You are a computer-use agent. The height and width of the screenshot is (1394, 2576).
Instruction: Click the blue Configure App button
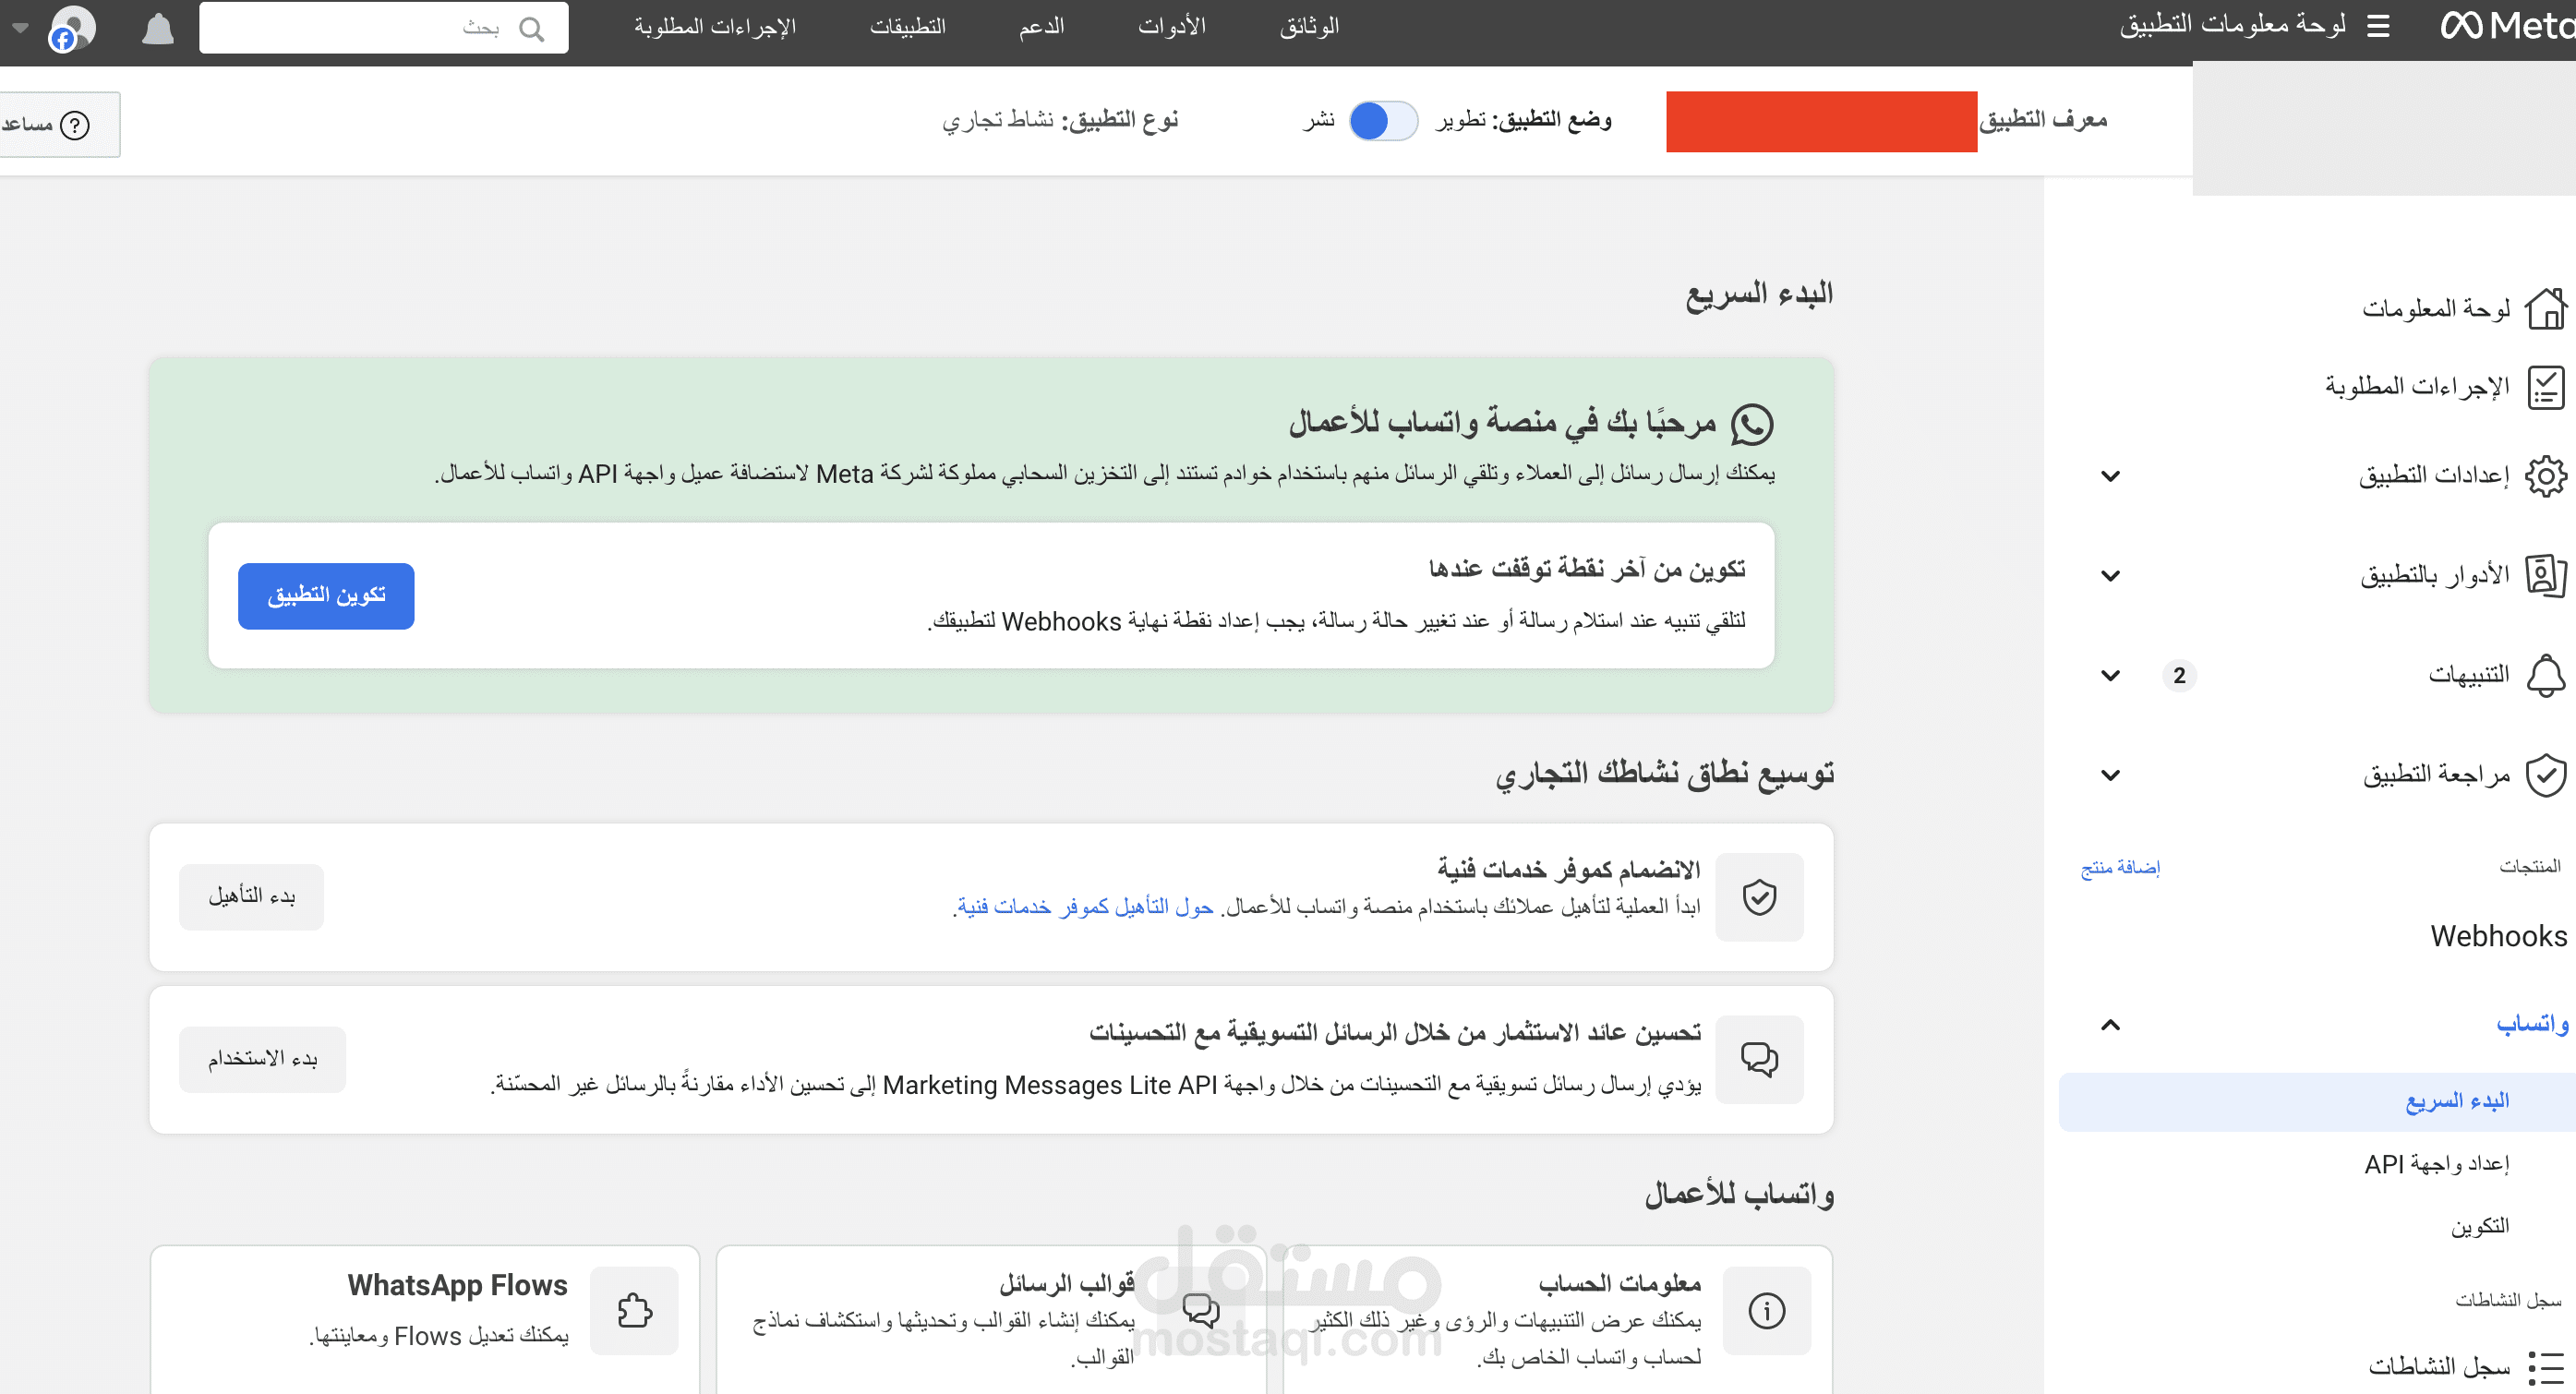tap(326, 596)
